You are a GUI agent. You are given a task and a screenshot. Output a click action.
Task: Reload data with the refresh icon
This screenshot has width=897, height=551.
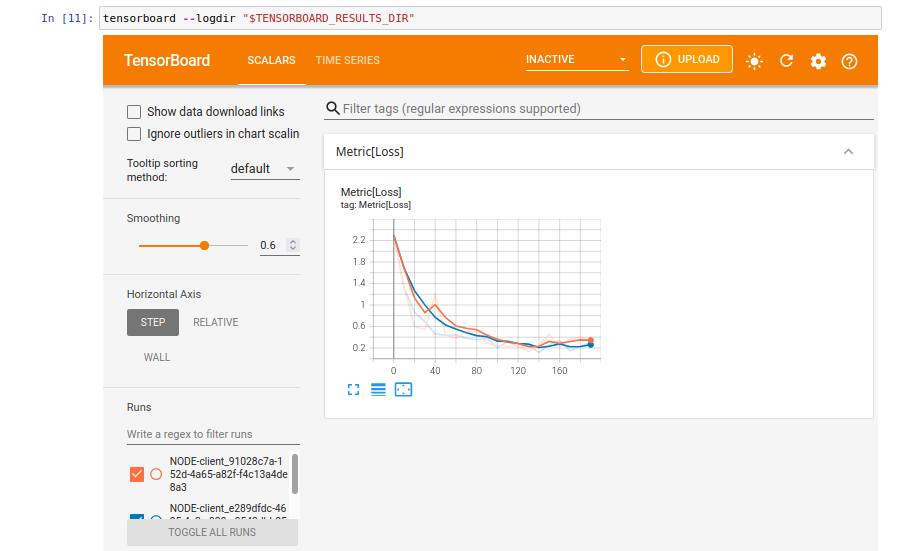click(787, 61)
